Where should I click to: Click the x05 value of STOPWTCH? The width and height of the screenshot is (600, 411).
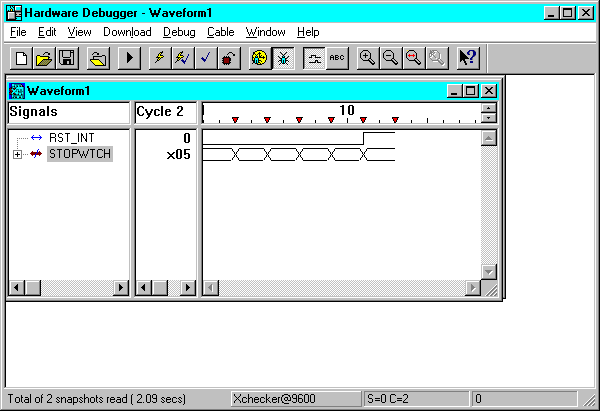pos(178,155)
